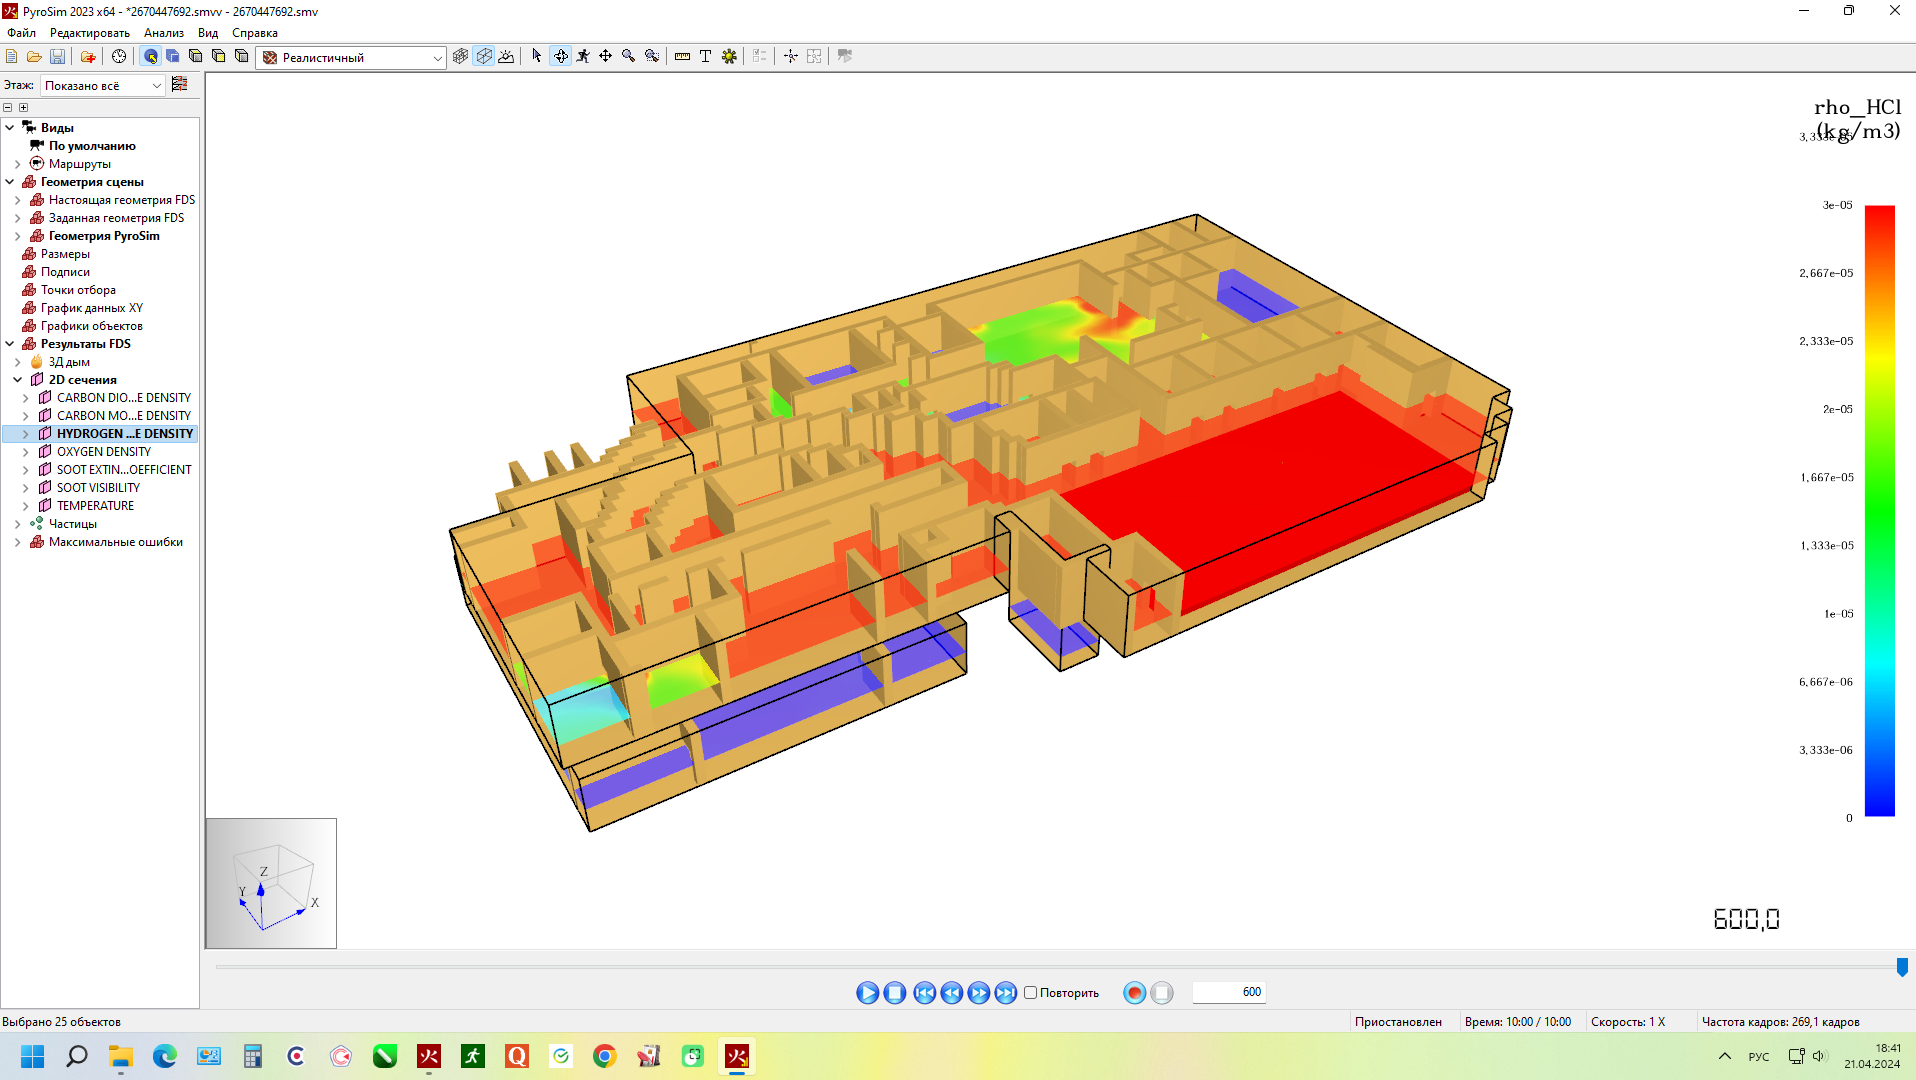Image resolution: width=1916 pixels, height=1080 pixels.
Task: Collapse the Виды tree node
Action: 10,128
